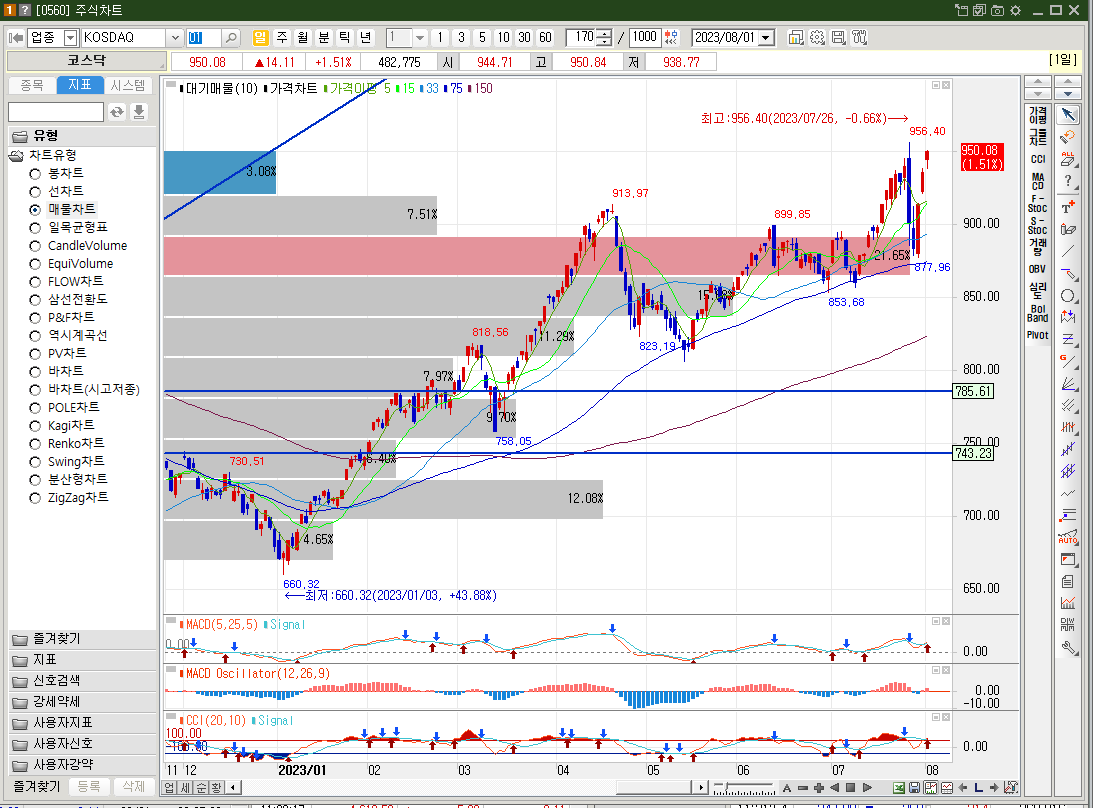Viewport: 1093px width, 808px height.
Task: Click the indicator search input field
Action: (56, 112)
